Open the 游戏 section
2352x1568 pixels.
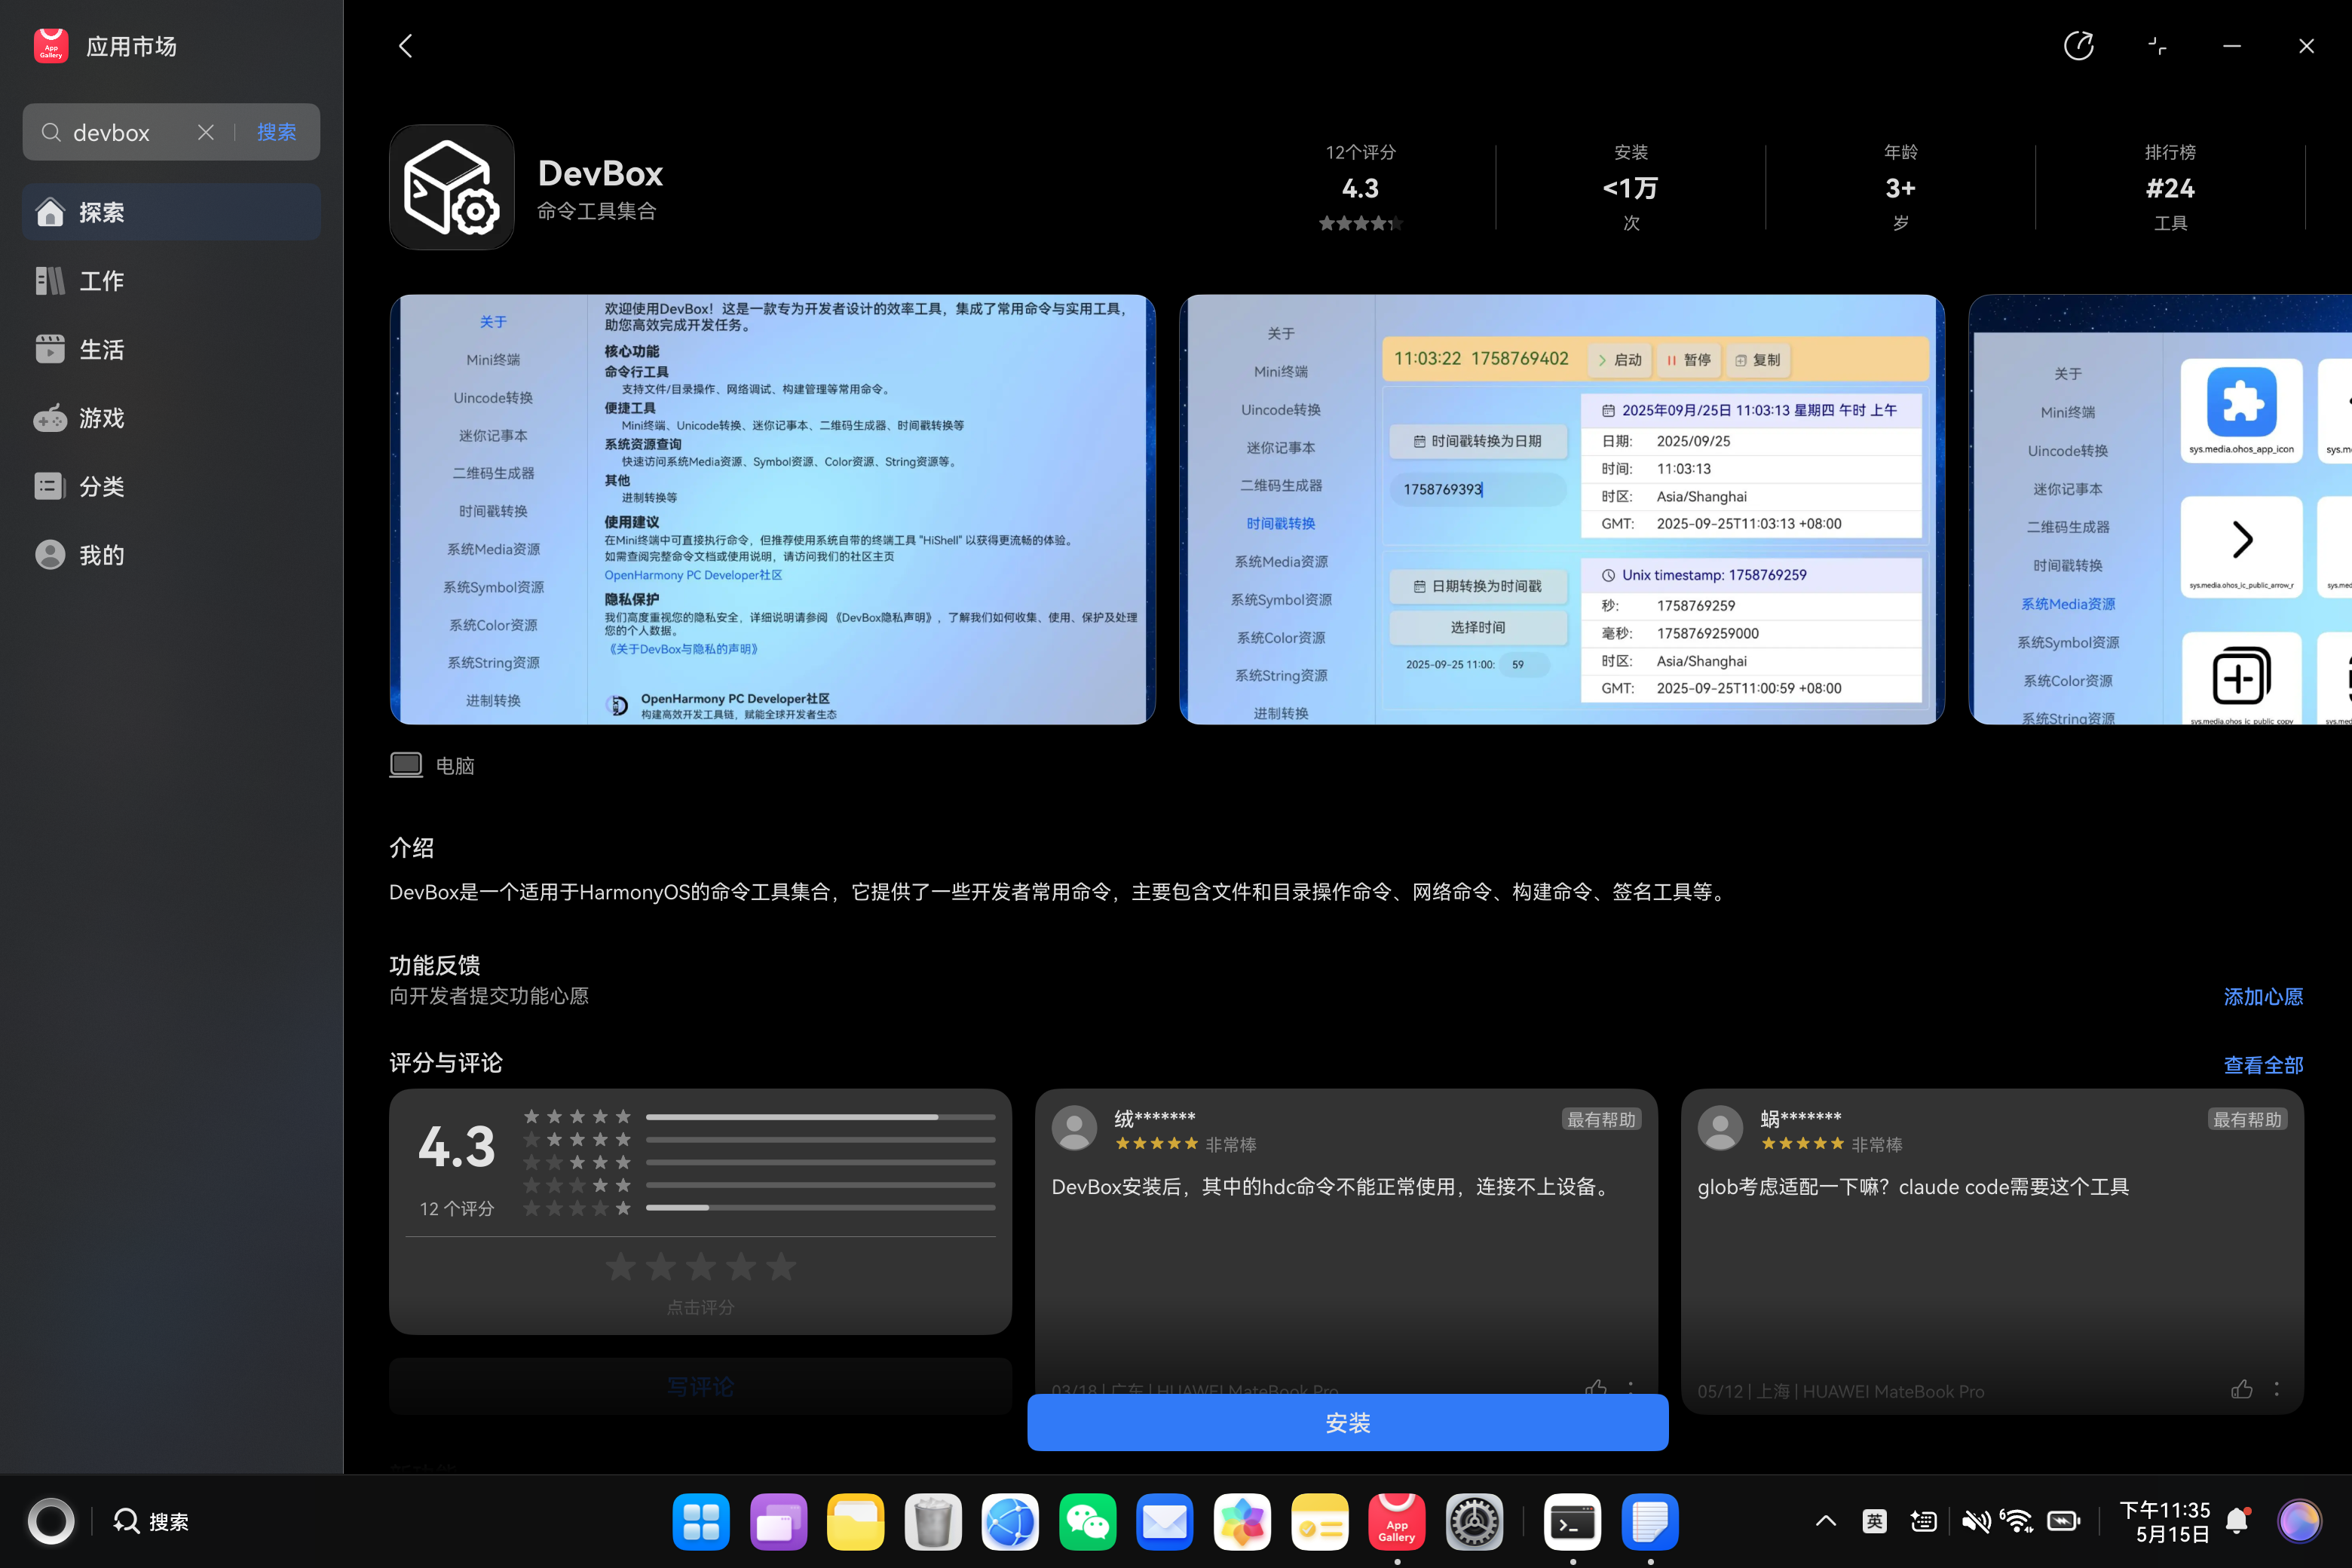171,418
